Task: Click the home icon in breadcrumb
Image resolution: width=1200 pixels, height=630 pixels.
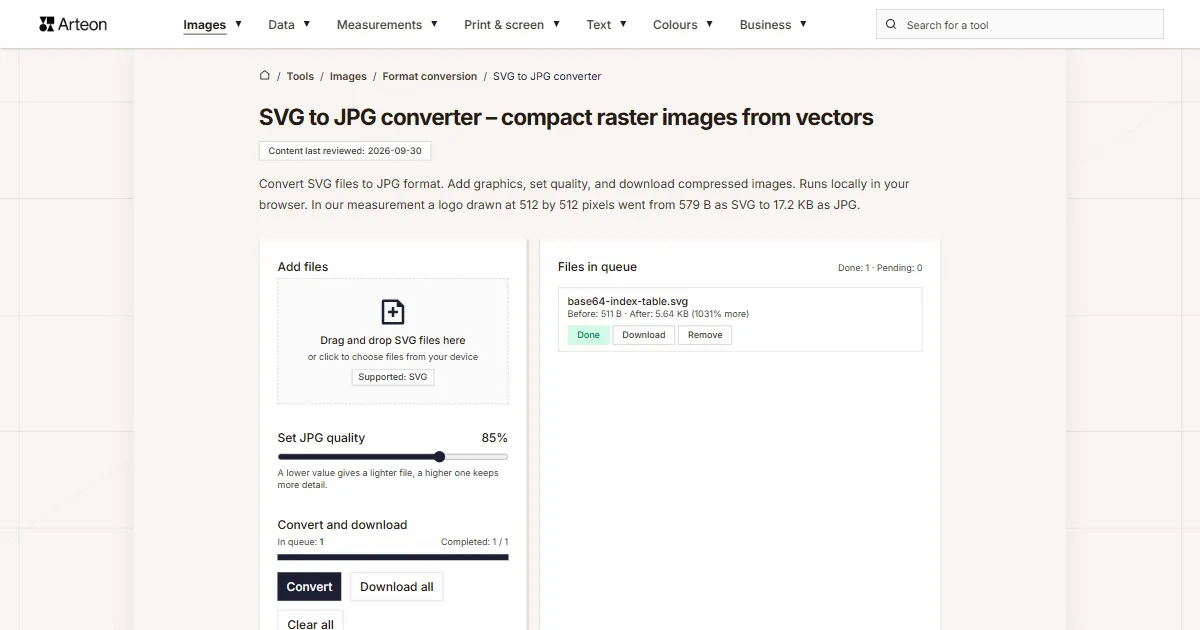Action: (265, 75)
